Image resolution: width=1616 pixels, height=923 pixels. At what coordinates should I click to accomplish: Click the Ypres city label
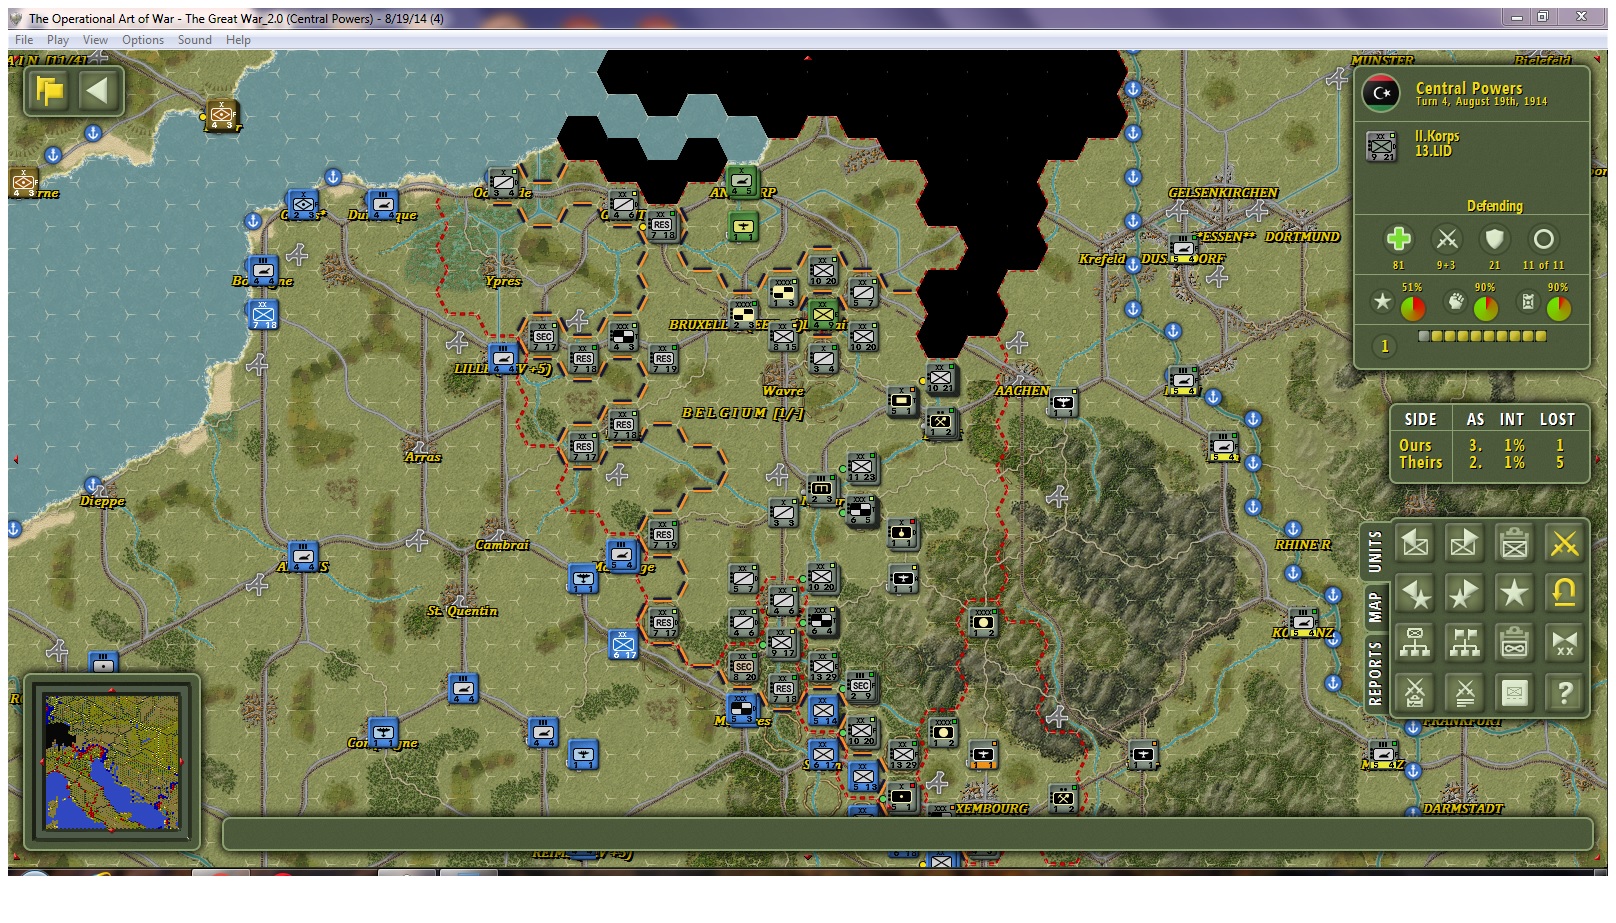point(503,281)
